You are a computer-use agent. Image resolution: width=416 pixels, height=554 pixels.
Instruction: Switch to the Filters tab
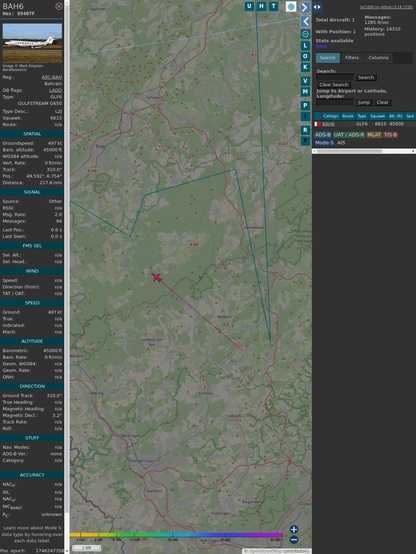coord(352,58)
